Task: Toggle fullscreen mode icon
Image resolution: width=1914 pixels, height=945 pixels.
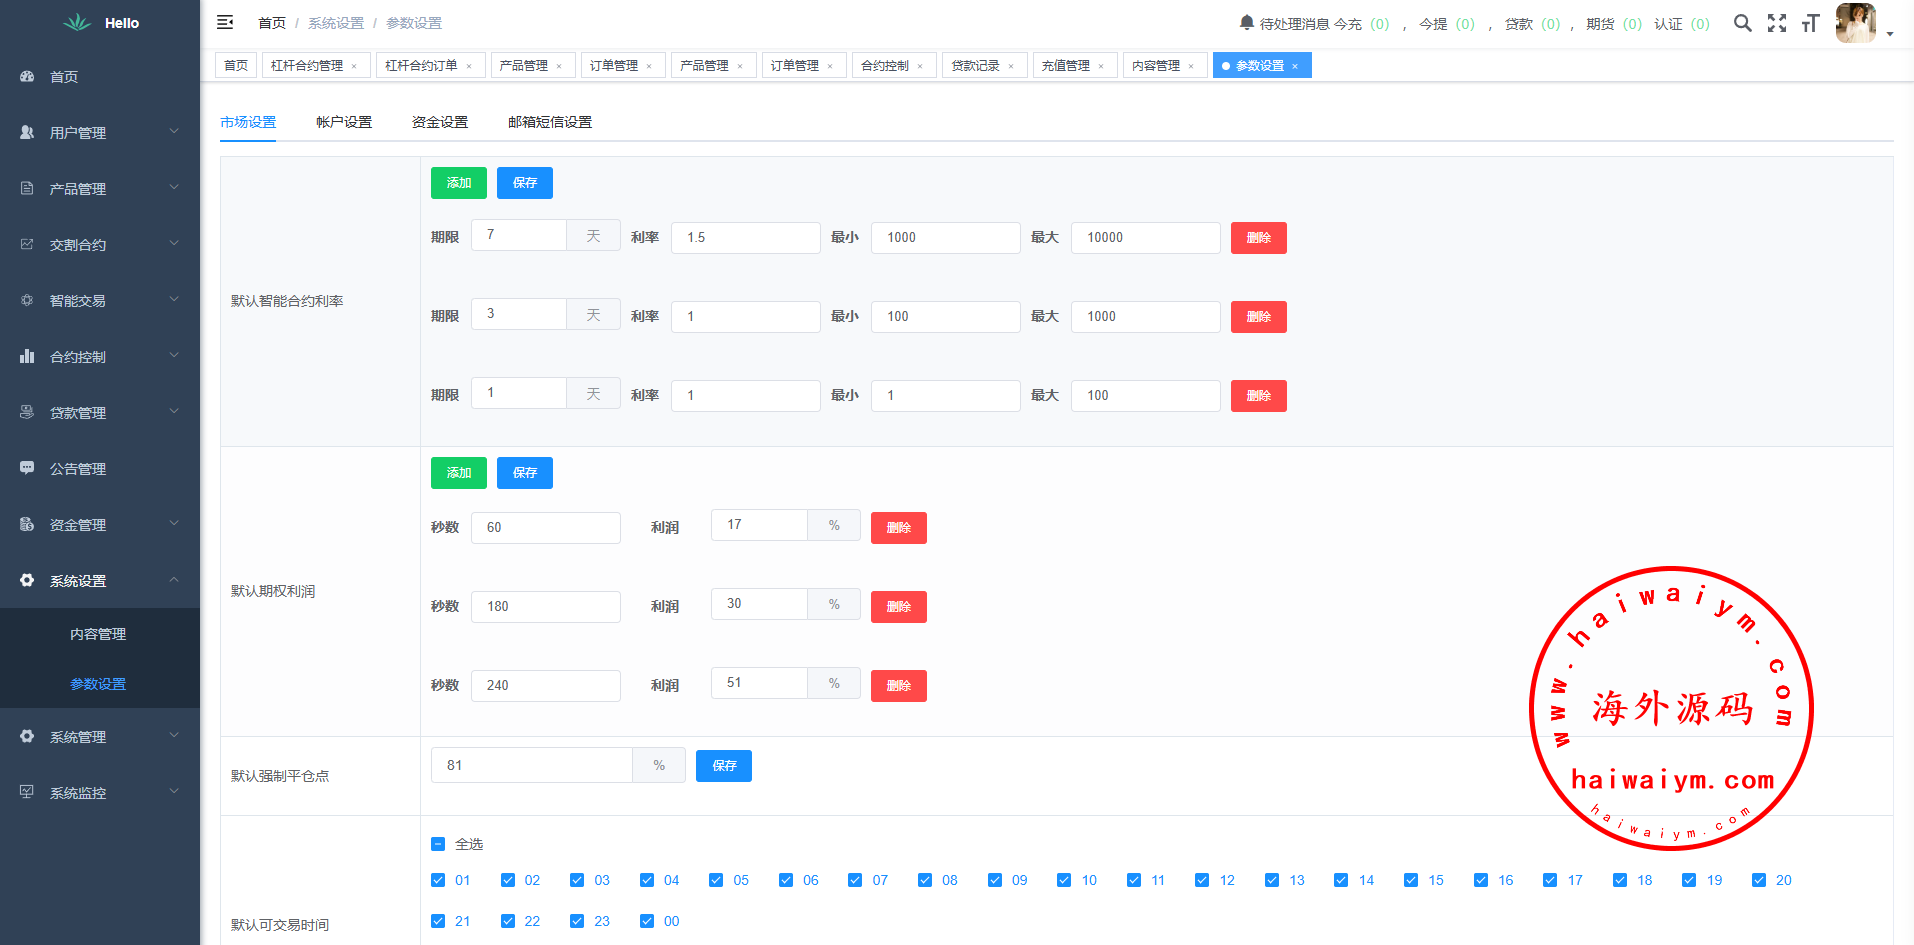Action: click(x=1777, y=23)
